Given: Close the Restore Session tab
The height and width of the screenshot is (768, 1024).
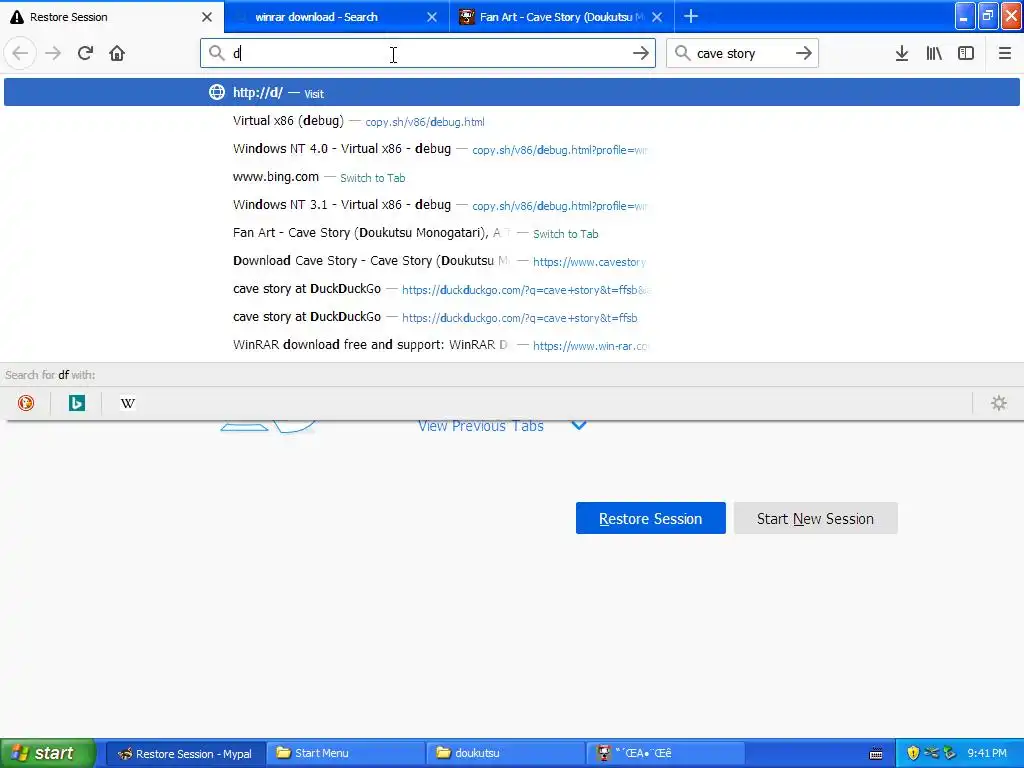Looking at the screenshot, I should pyautogui.click(x=207, y=17).
